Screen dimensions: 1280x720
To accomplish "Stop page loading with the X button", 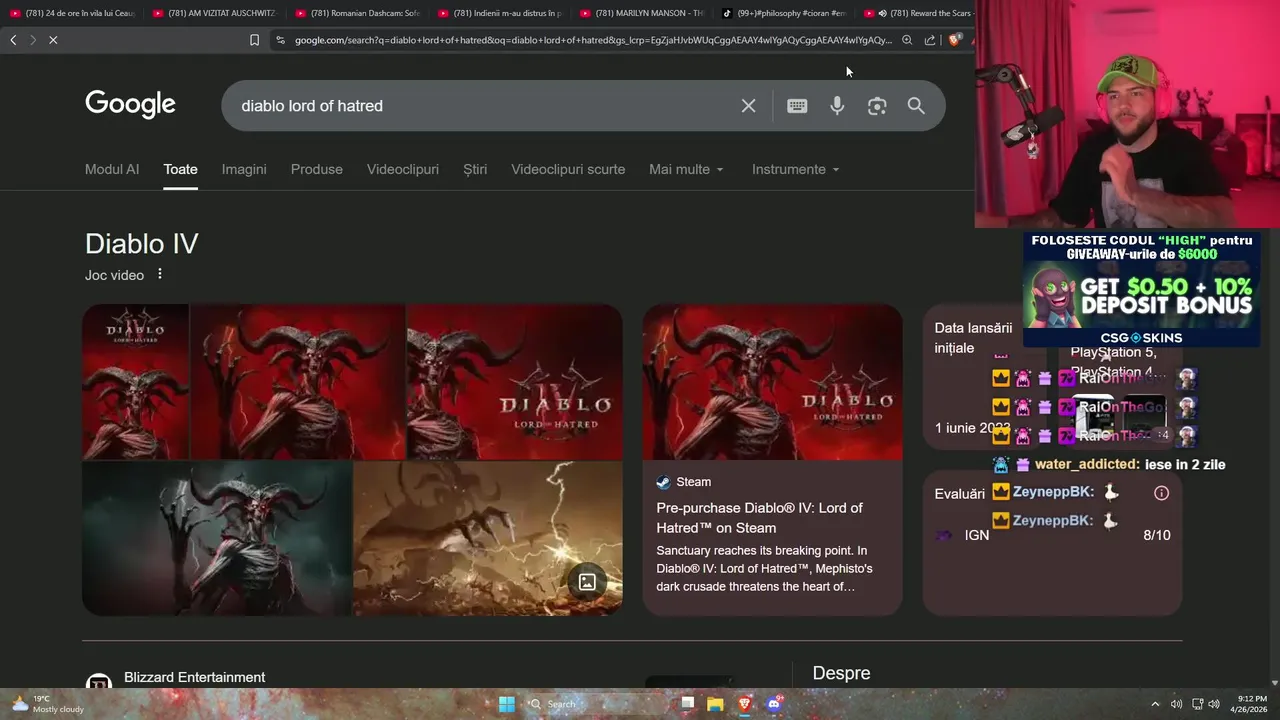I will 53,40.
